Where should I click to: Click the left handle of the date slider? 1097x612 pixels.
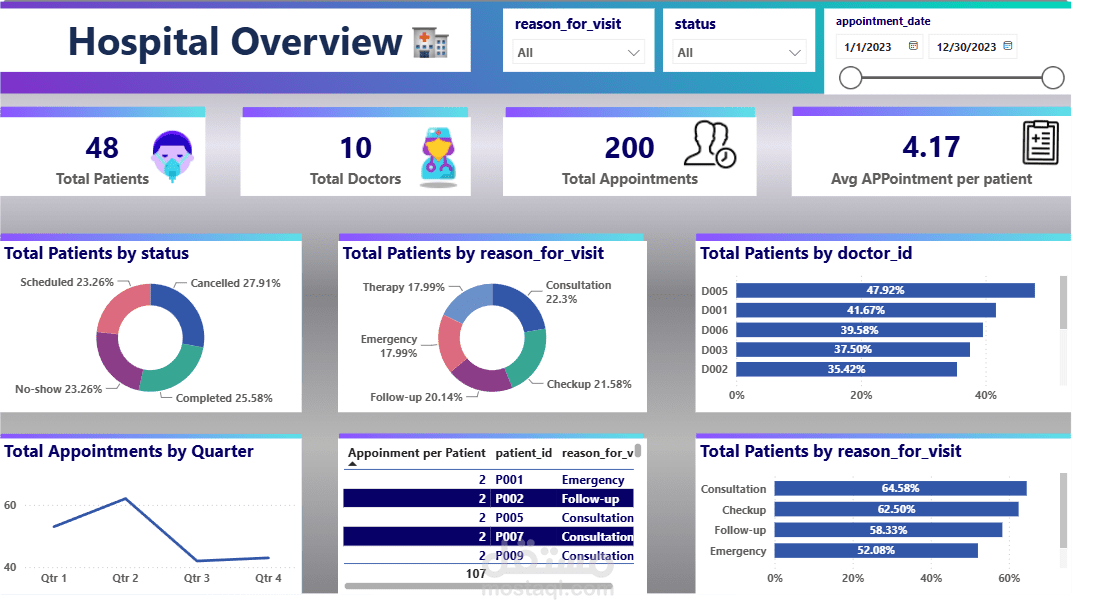[850, 78]
